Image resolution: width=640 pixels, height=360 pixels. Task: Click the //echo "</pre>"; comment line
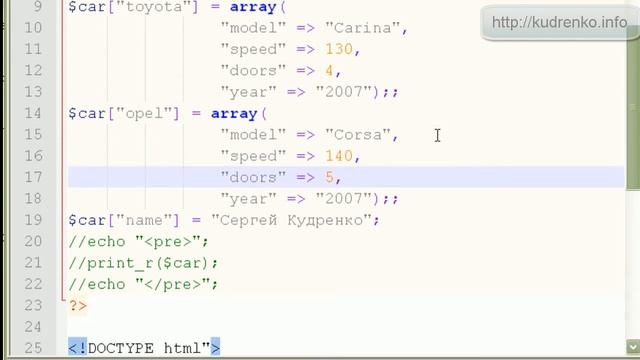tap(143, 284)
